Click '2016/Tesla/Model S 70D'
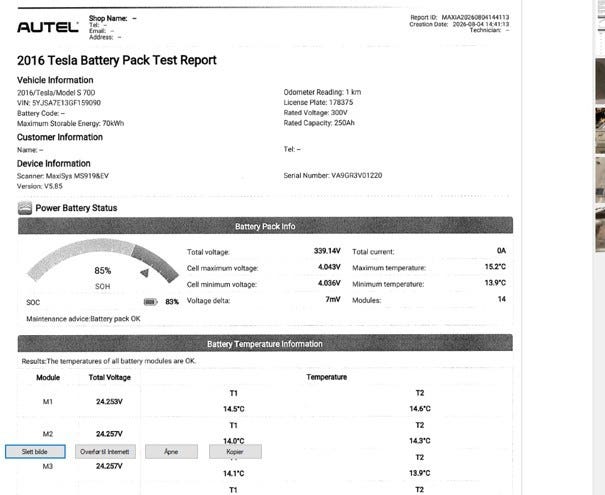Viewport: 605px width, 495px height. [56, 93]
